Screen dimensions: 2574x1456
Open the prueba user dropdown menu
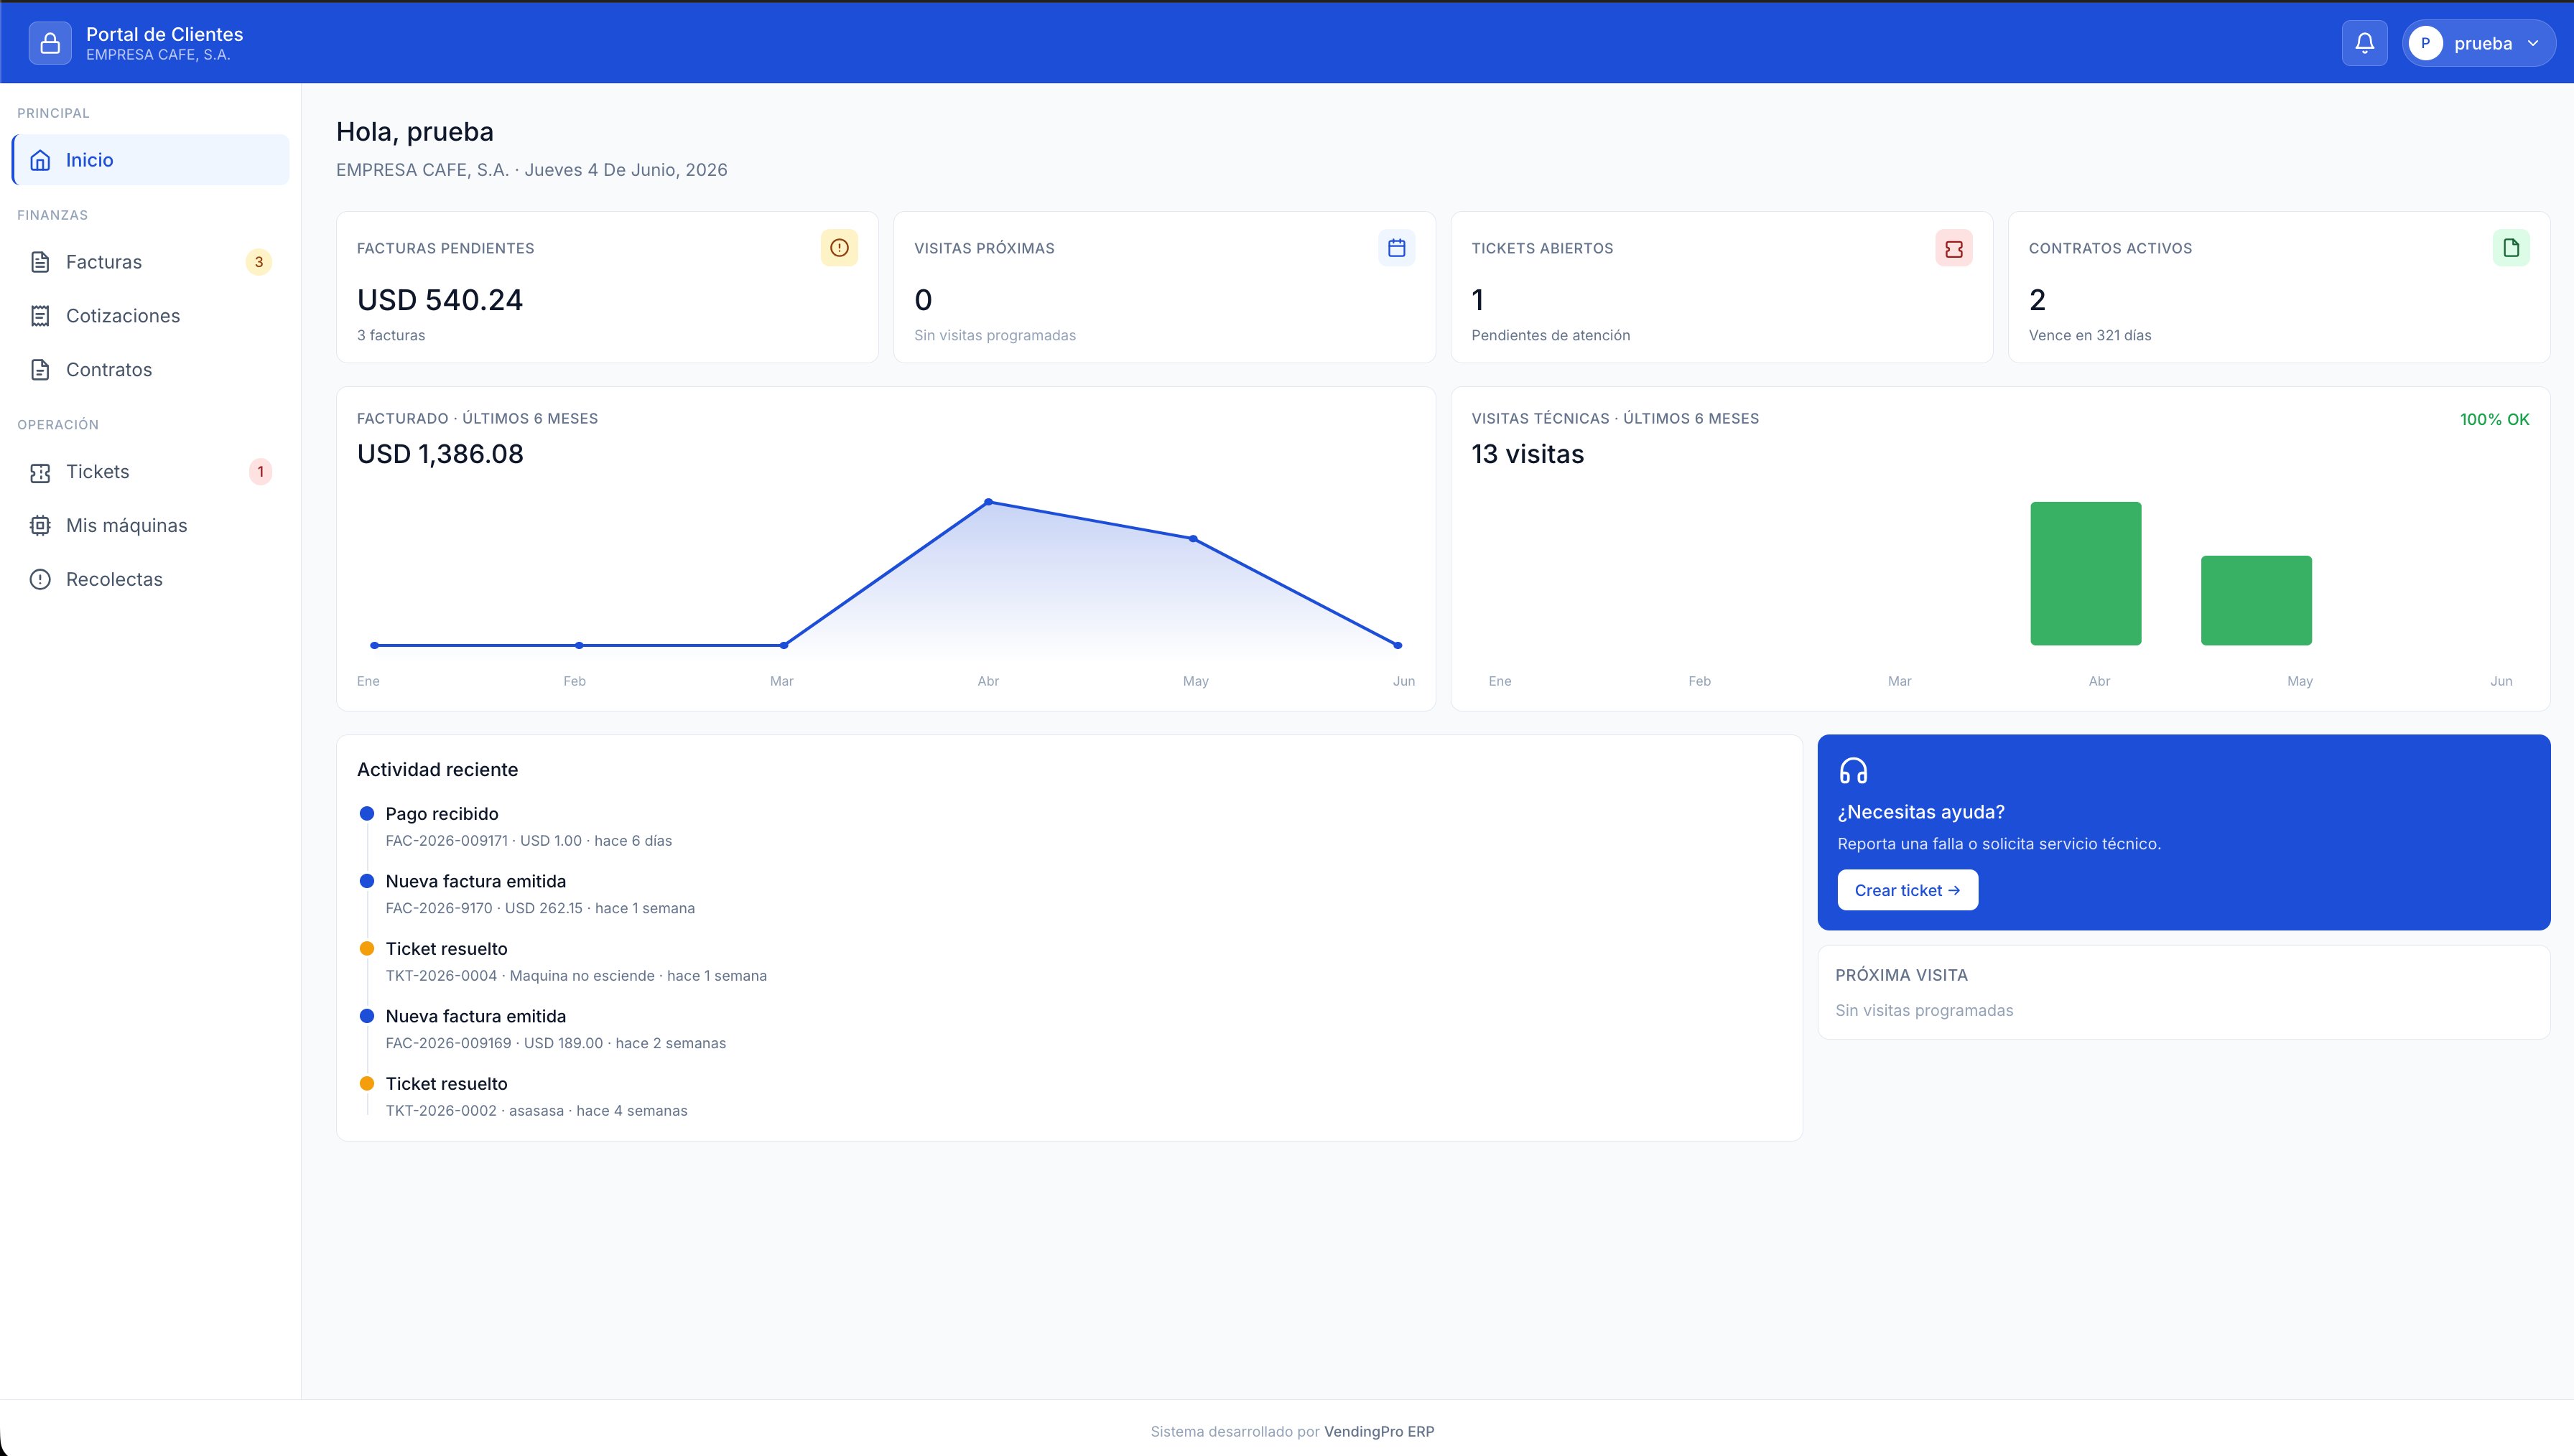(2479, 43)
